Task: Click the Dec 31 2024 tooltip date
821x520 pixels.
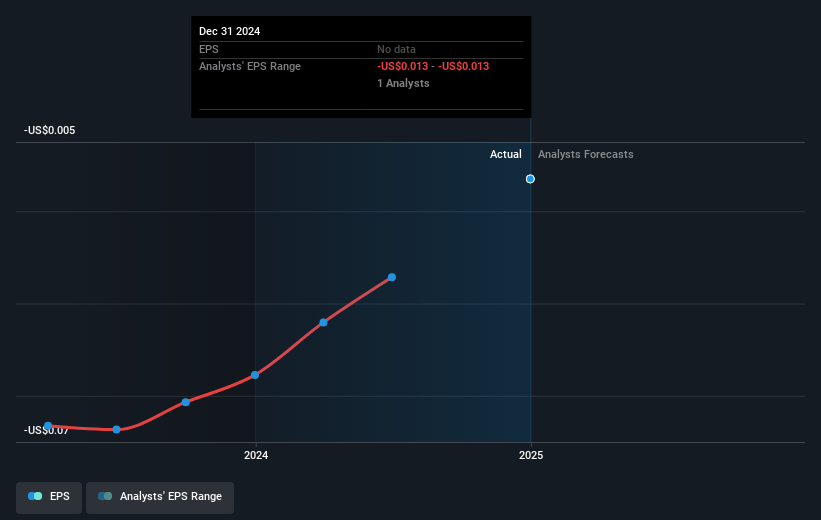Action: [x=229, y=31]
